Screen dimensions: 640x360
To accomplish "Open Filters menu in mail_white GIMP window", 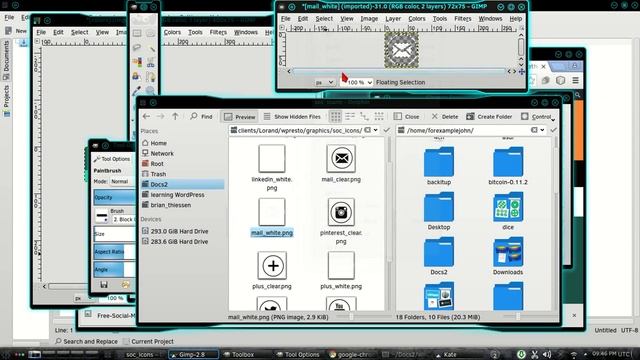I will tap(463, 19).
